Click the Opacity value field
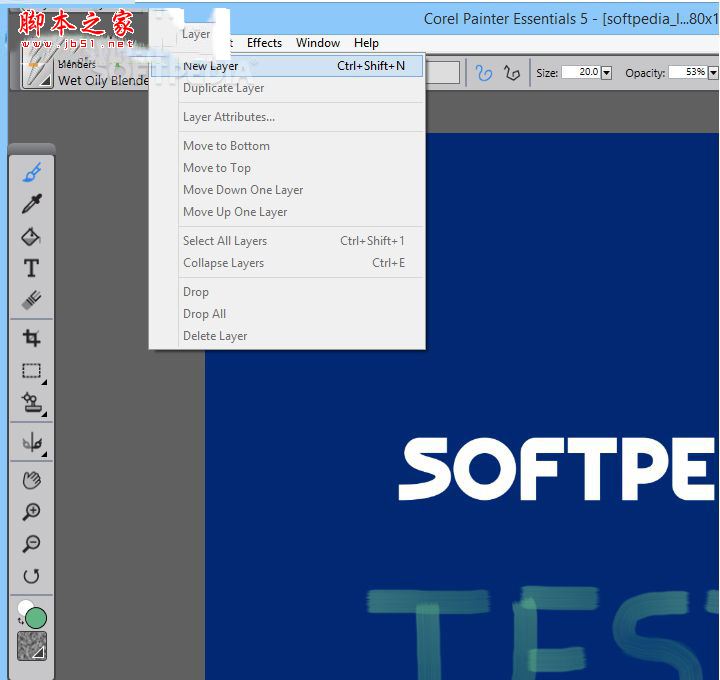Image resolution: width=720 pixels, height=680 pixels. 688,72
